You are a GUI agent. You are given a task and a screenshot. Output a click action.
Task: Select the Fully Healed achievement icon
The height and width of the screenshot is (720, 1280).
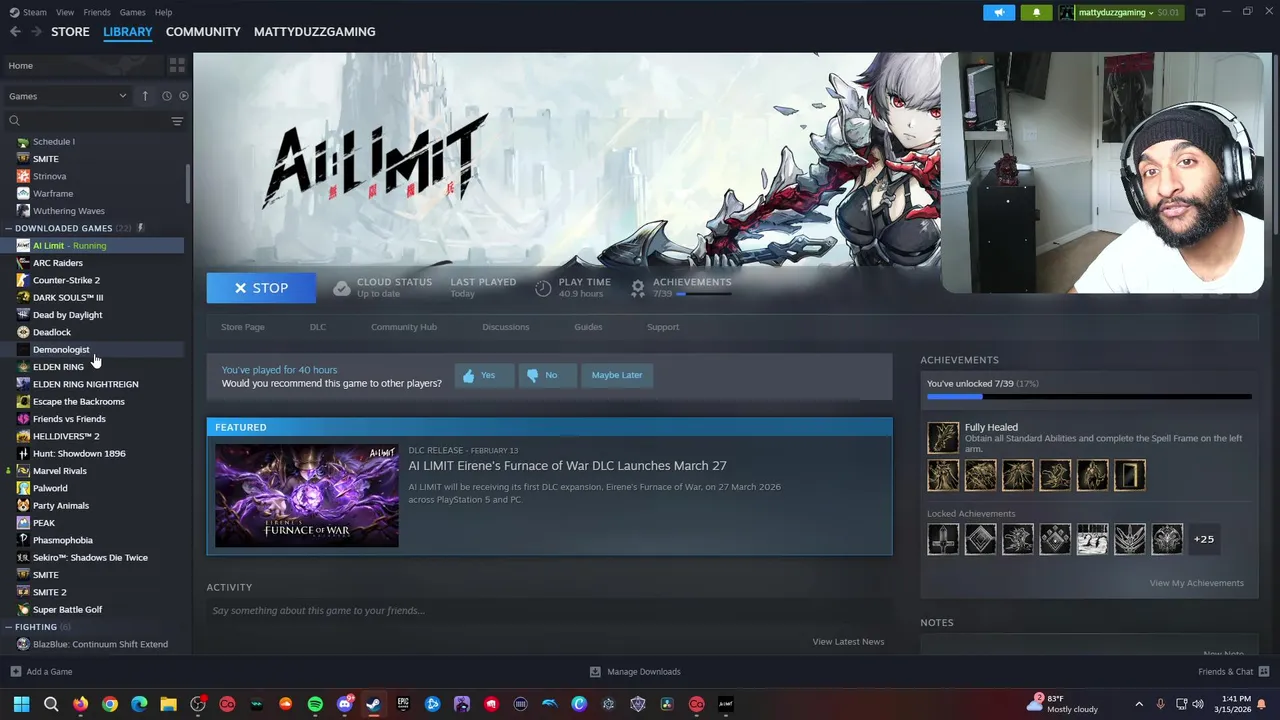click(942, 437)
